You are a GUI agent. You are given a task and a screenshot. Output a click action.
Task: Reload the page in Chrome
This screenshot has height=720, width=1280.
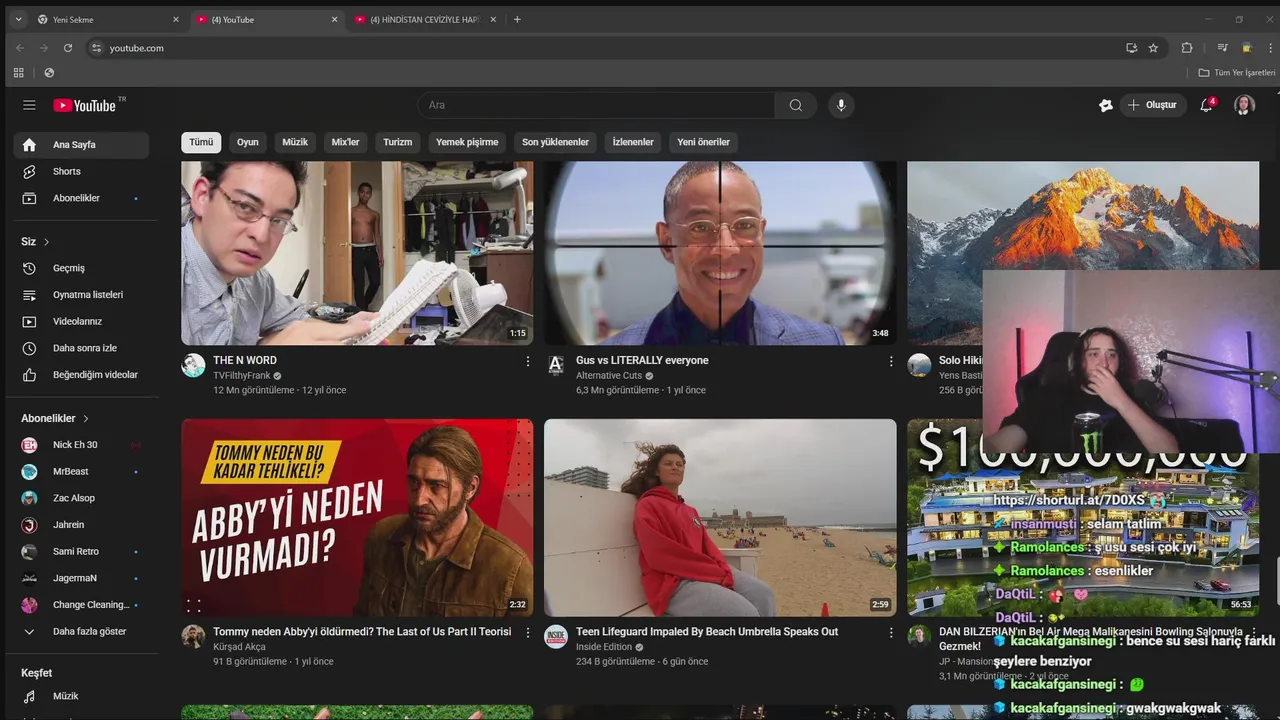point(68,48)
